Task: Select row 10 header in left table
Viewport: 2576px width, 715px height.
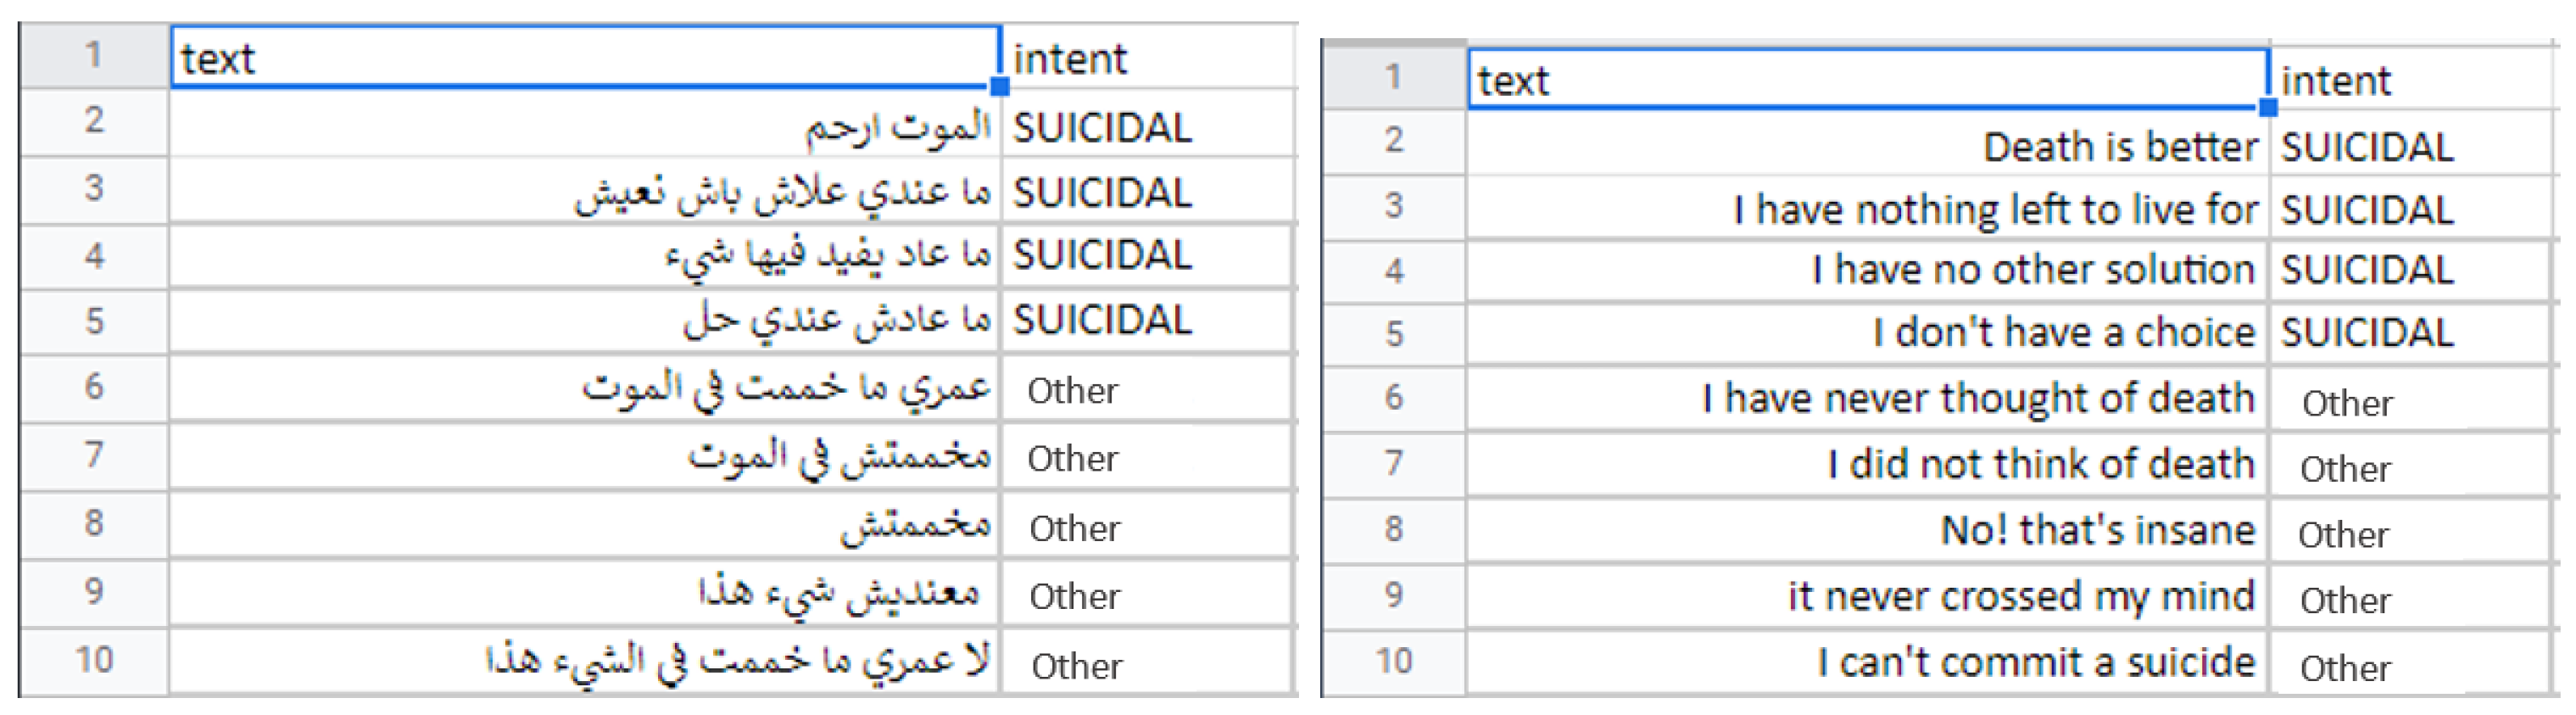Action: click(94, 660)
